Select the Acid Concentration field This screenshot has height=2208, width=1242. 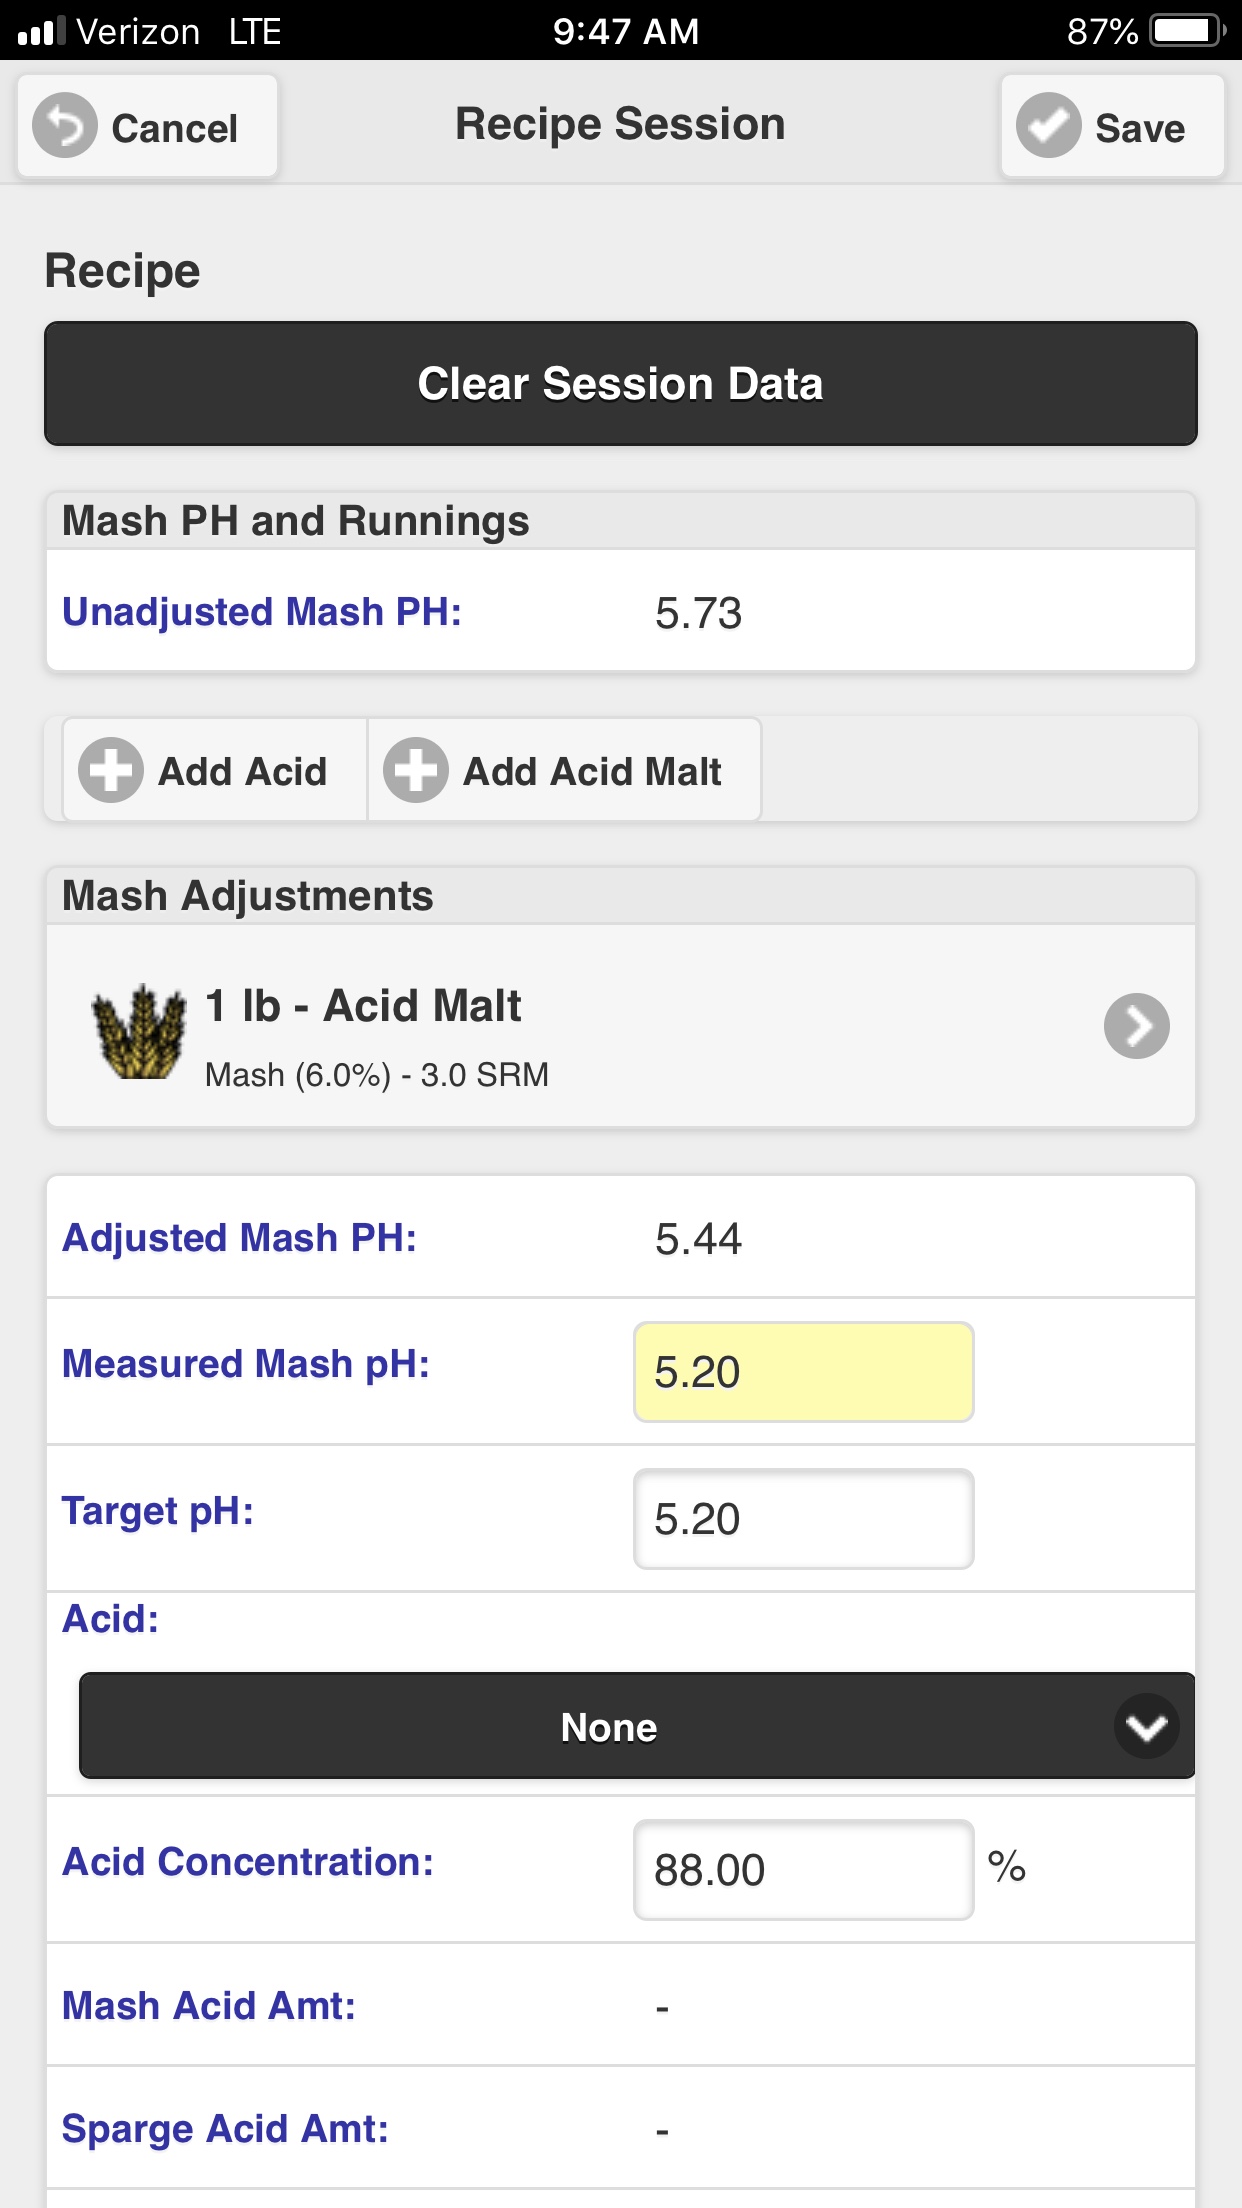pos(804,1870)
